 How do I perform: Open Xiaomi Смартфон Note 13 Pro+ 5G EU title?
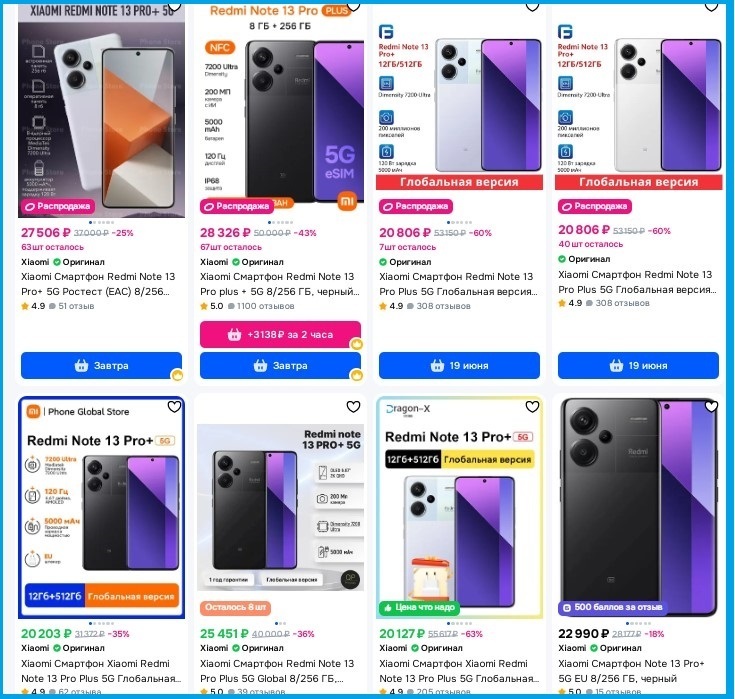pos(631,671)
